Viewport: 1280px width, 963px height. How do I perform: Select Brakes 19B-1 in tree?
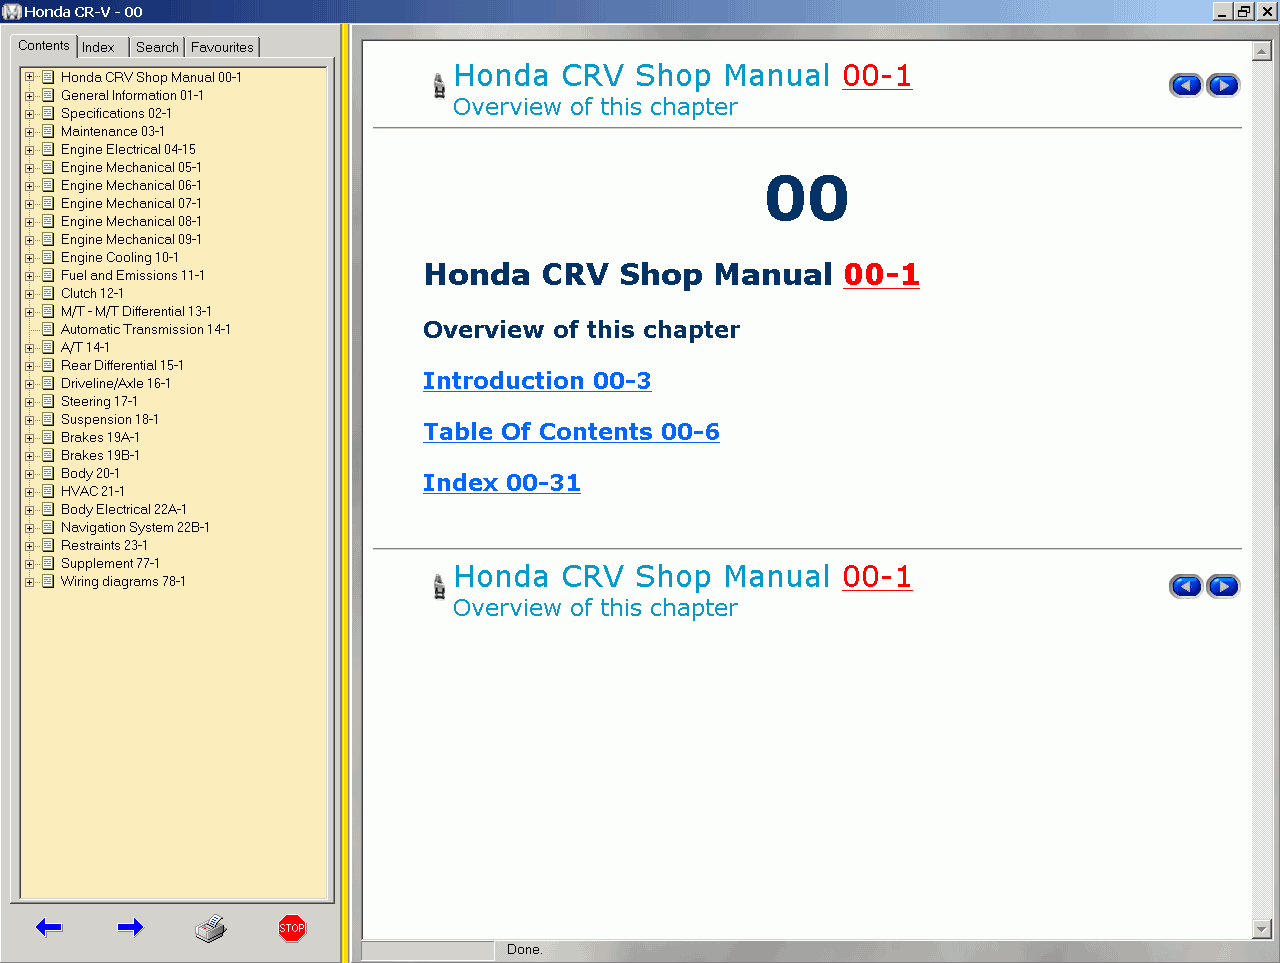tap(100, 455)
